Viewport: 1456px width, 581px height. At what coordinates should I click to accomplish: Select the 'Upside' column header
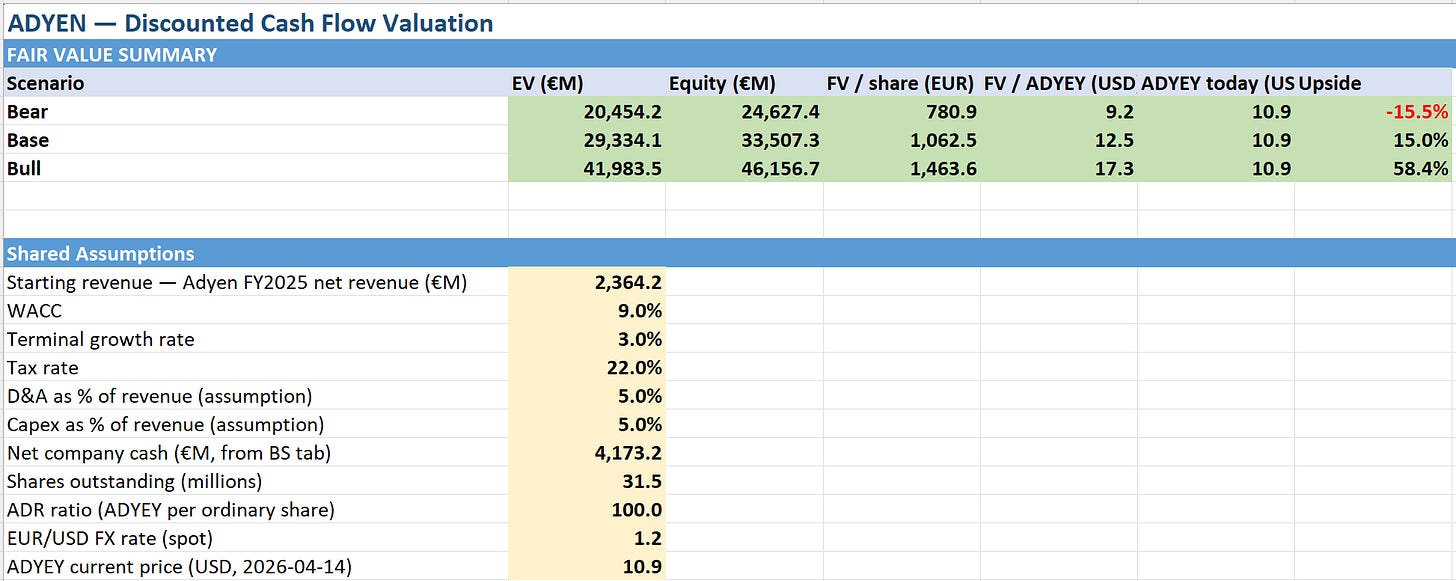(1375, 83)
